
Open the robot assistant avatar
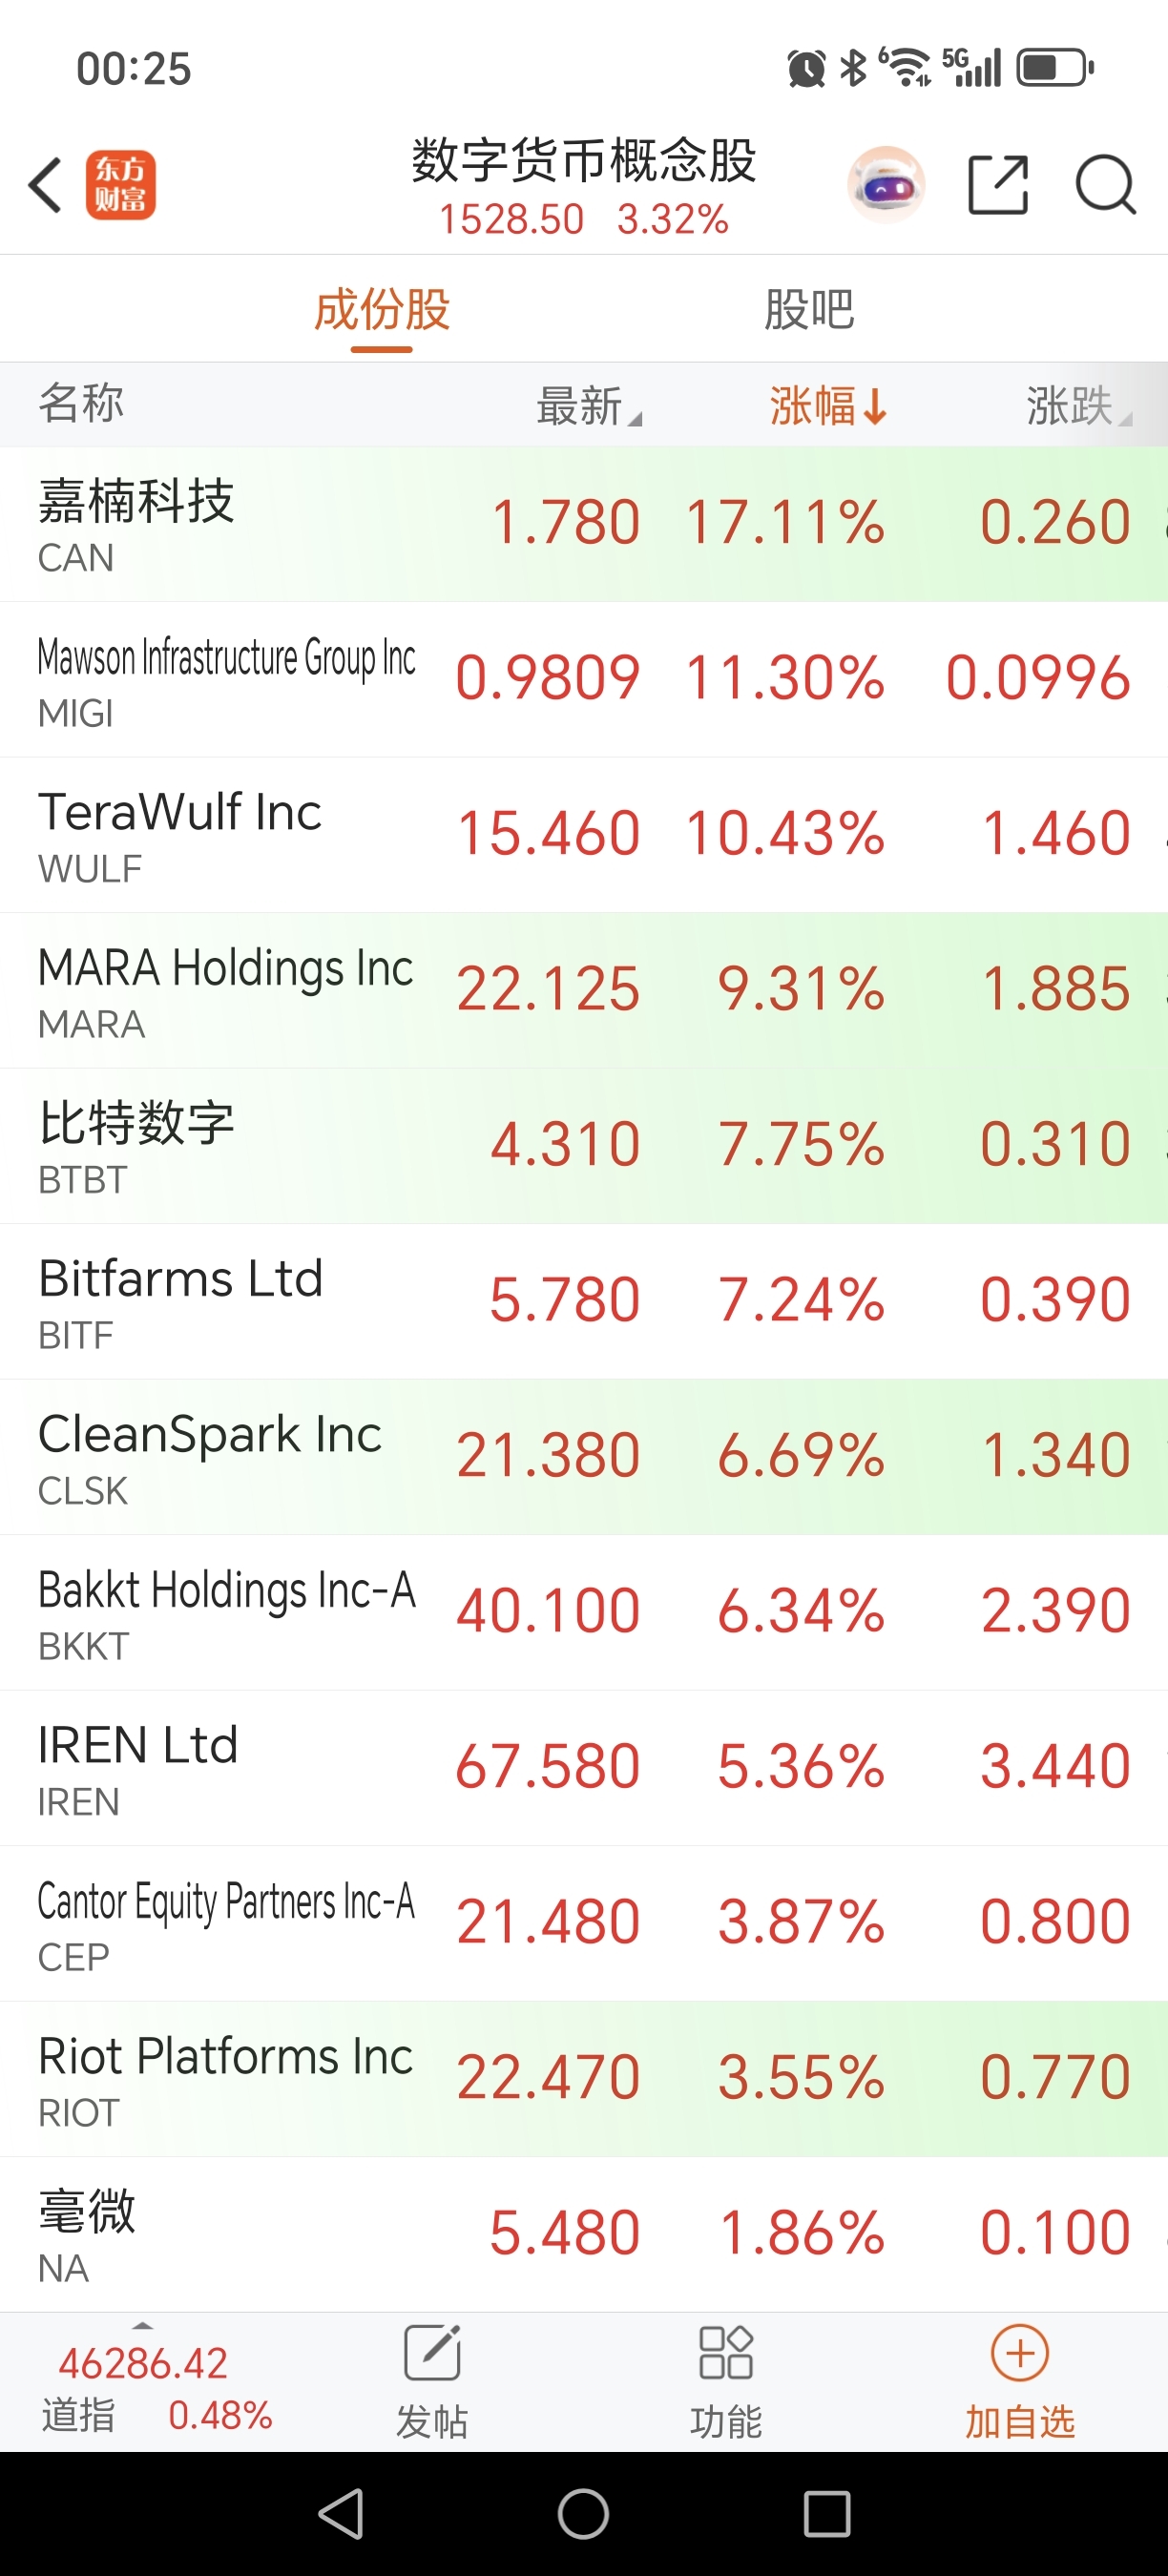point(885,185)
